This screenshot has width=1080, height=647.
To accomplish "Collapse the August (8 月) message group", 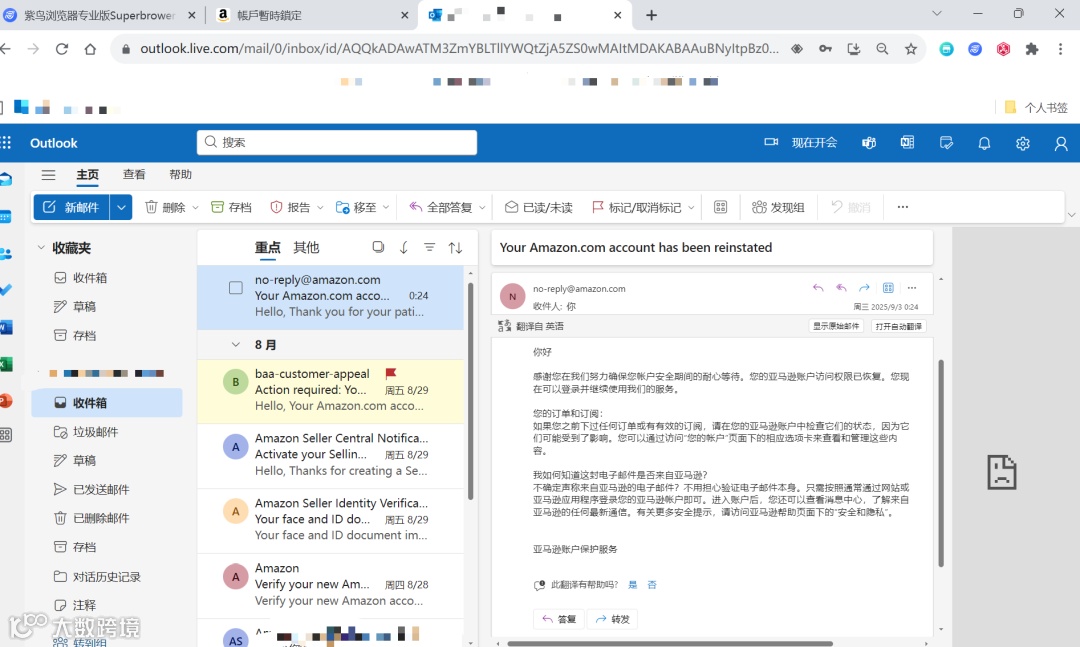I will (236, 345).
